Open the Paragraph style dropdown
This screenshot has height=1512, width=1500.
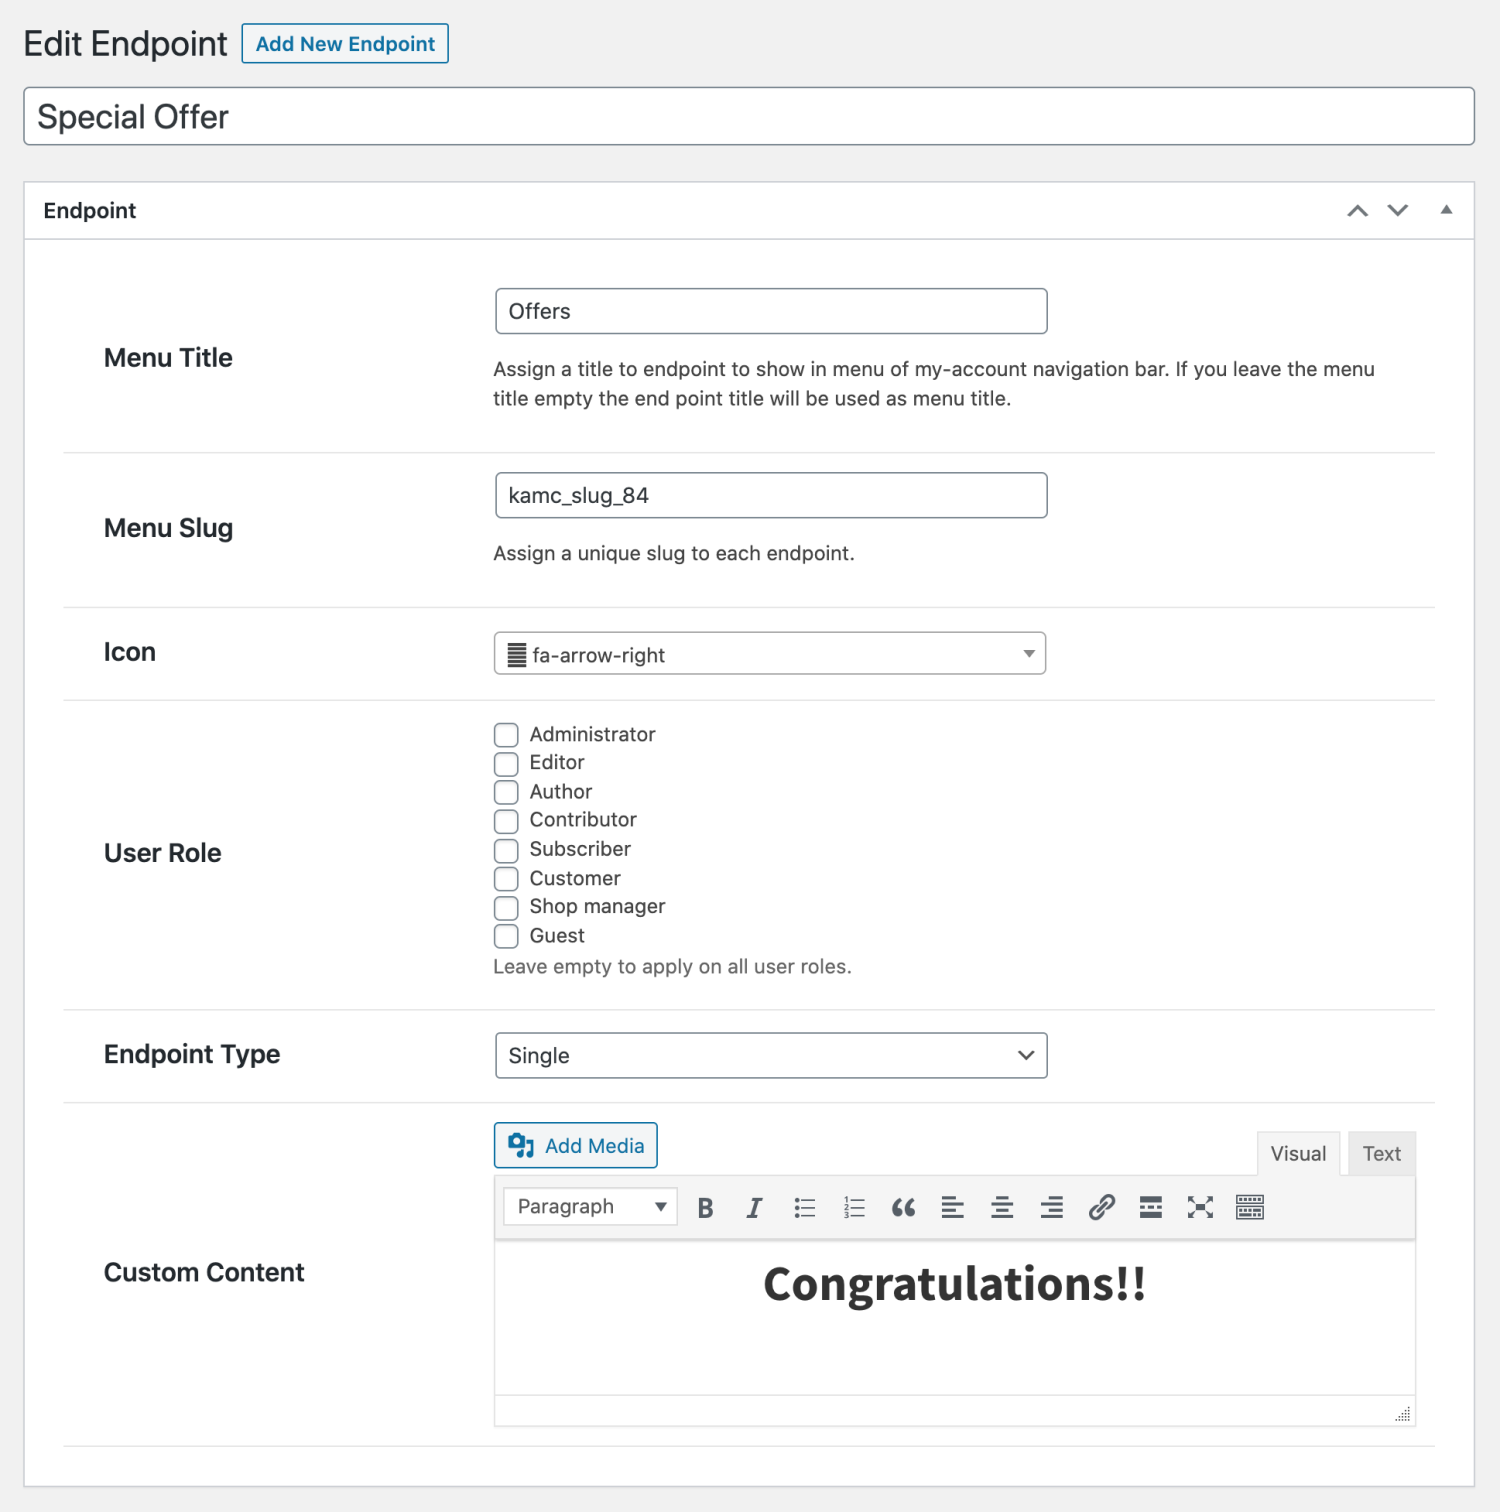coord(588,1206)
